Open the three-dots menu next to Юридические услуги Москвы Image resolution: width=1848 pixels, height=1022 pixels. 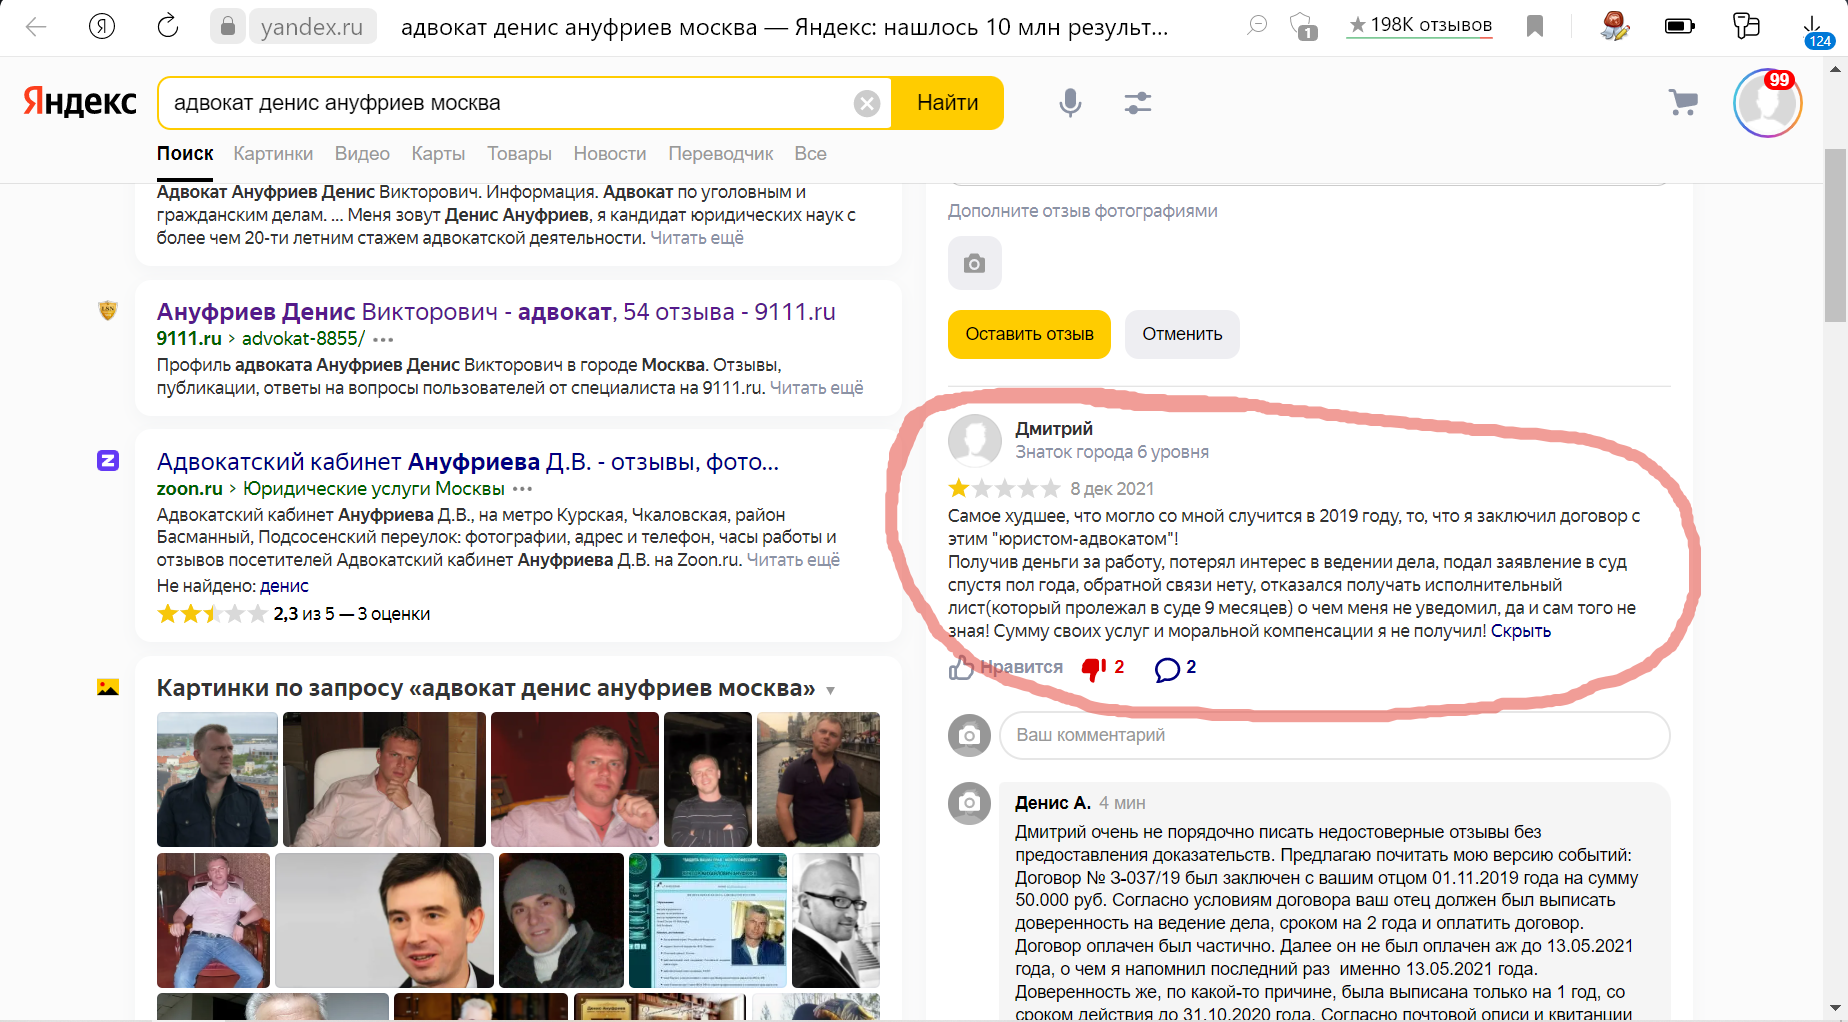point(522,490)
